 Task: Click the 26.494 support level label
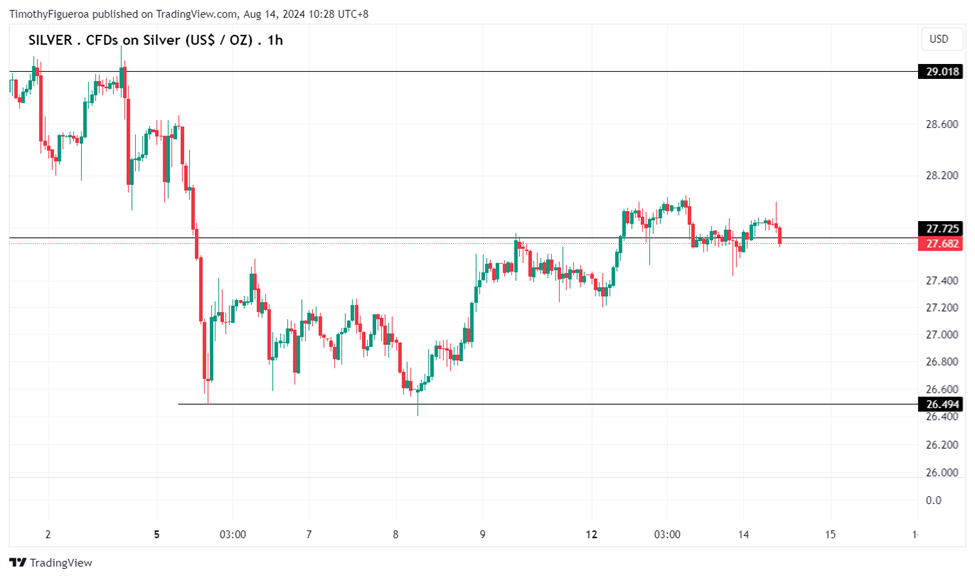(942, 404)
